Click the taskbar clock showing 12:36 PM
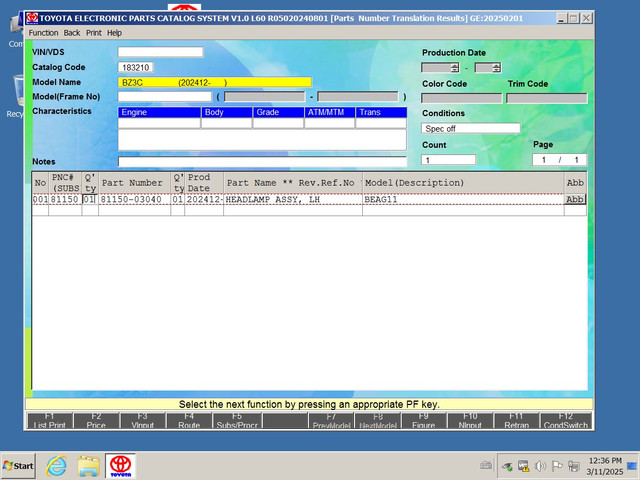 coord(605,466)
